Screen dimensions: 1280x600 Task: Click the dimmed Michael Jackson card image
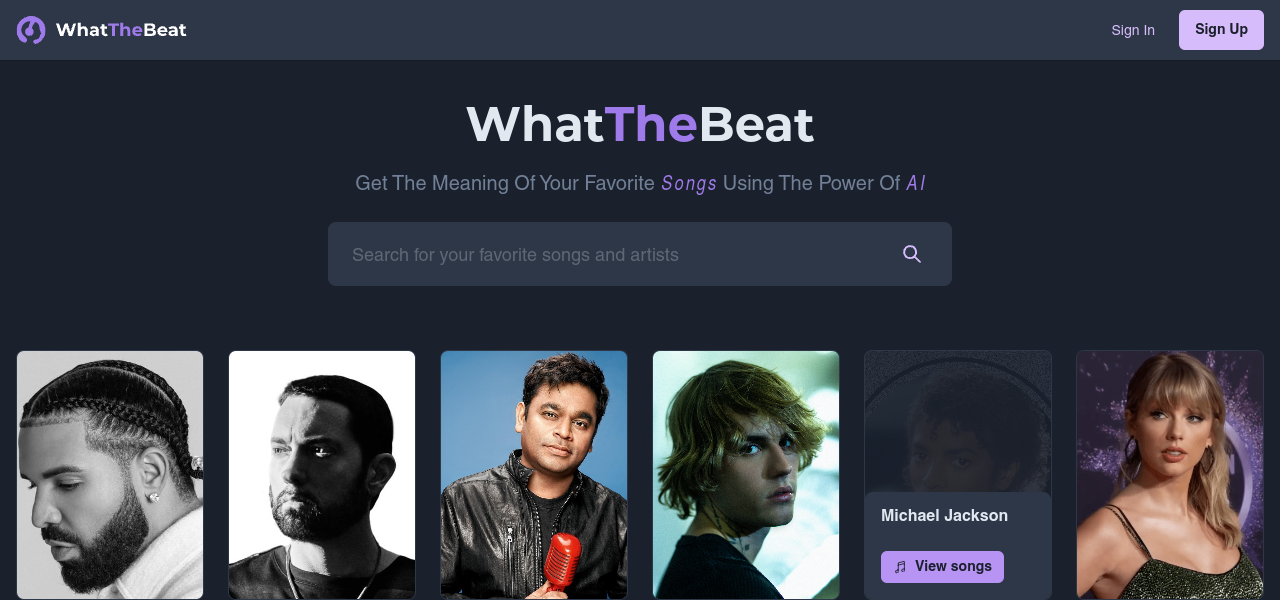point(958,420)
